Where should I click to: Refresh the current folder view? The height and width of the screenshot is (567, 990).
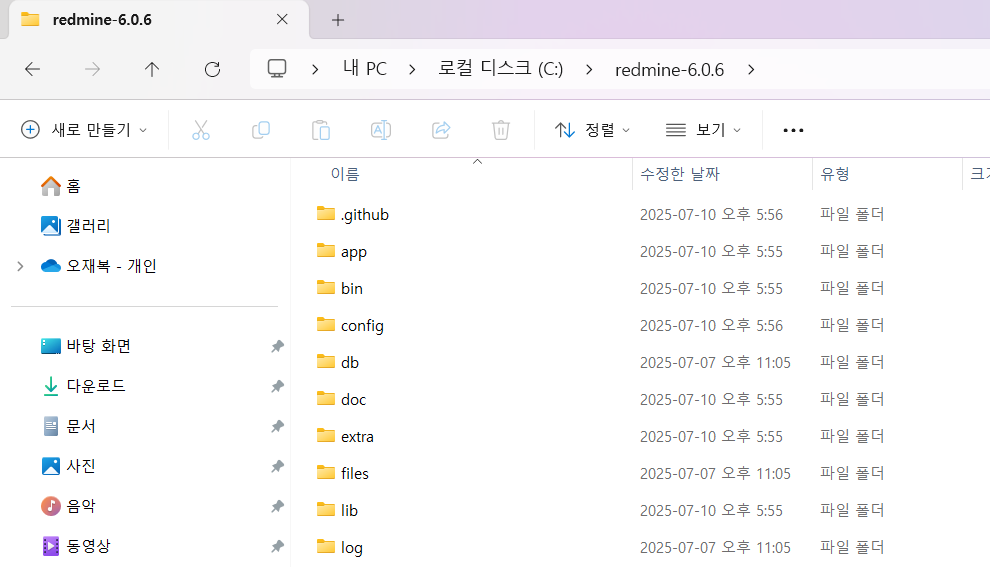tap(212, 69)
